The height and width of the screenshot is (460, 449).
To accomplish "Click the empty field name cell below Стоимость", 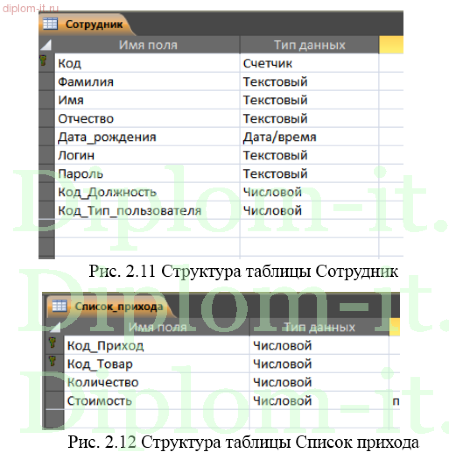I will [157, 419].
